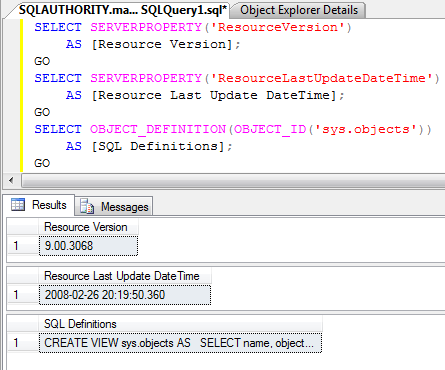Screen dimensions: 445x370
Task: Select the CREATE VIEW sys.objects result cell
Action: pyautogui.click(x=180, y=343)
